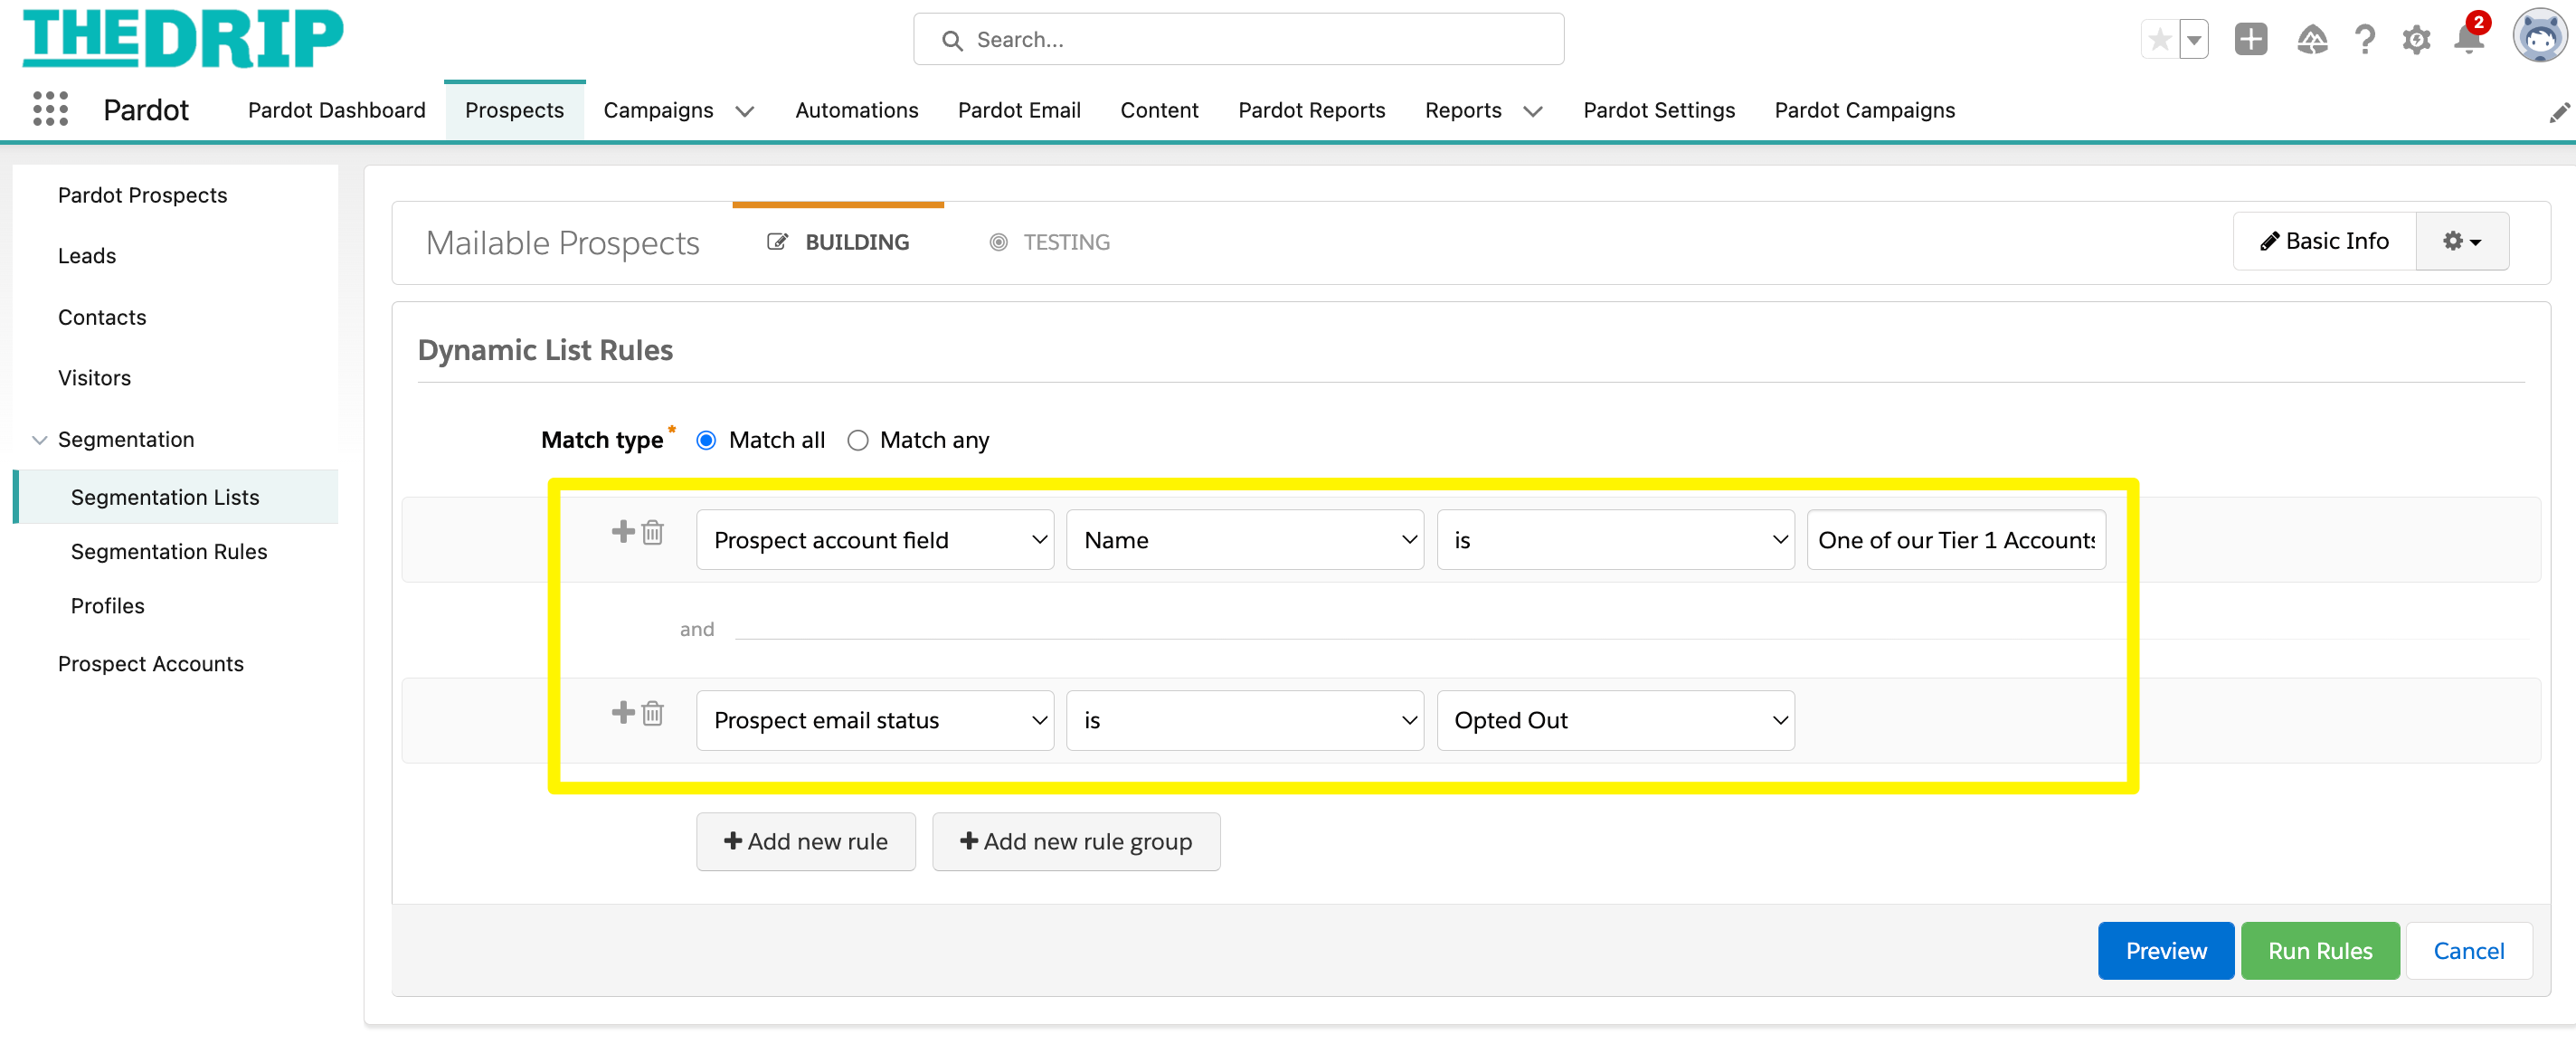This screenshot has width=2576, height=1044.
Task: Open the Pardot Settings tab
Action: [1659, 110]
